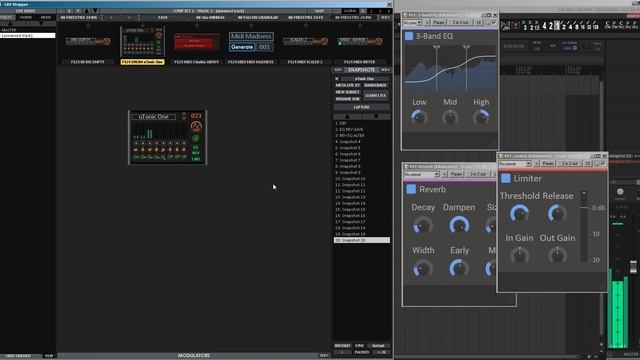Toggle the Reverb blue enable square
Viewport: 640px width, 360px height.
coord(411,189)
